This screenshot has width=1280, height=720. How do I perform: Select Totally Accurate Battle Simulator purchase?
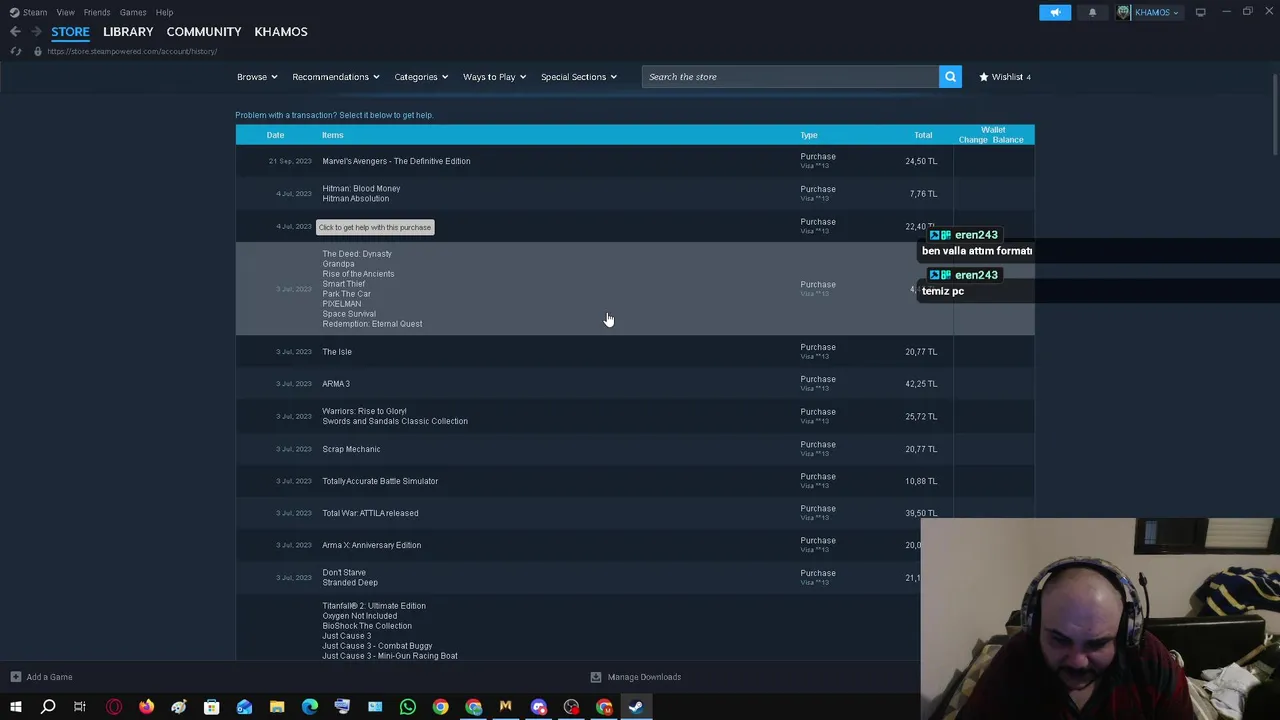click(635, 481)
